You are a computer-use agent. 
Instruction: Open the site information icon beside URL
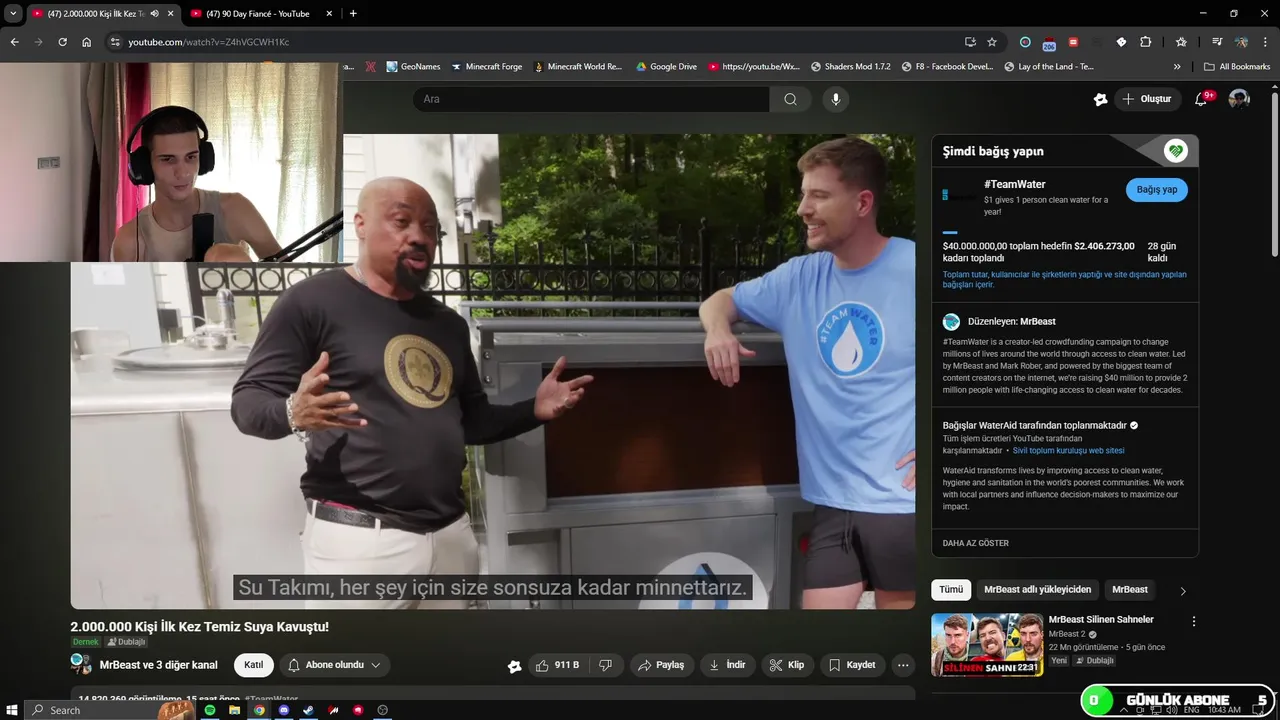tap(115, 42)
